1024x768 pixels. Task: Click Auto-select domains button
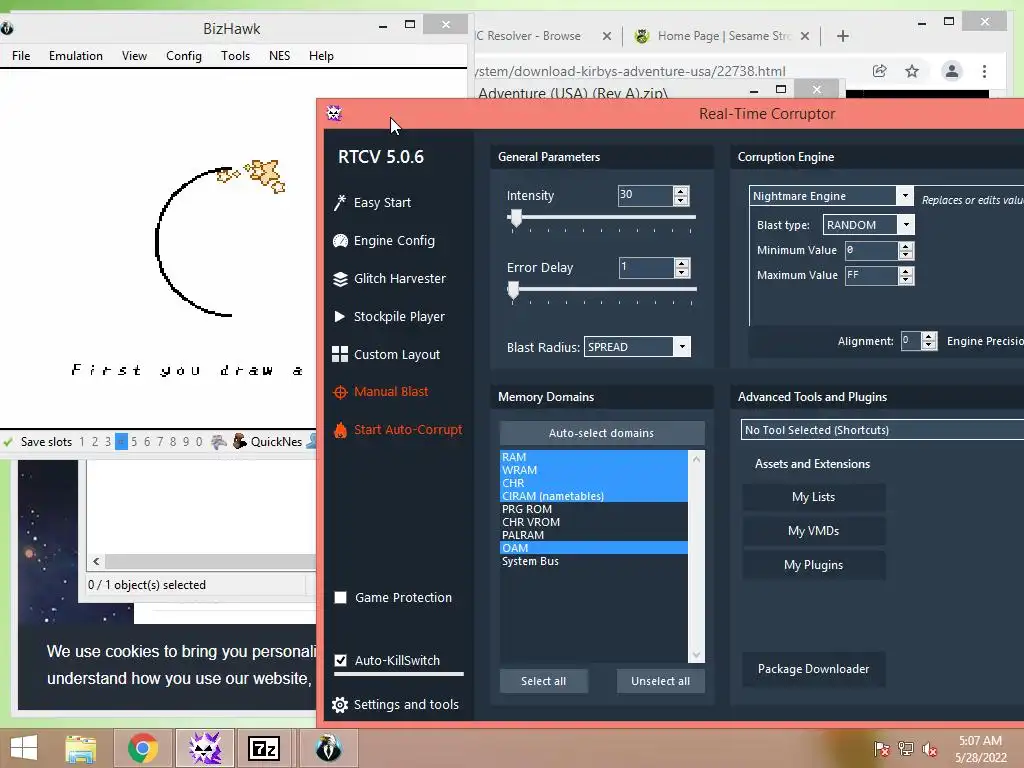tap(601, 433)
